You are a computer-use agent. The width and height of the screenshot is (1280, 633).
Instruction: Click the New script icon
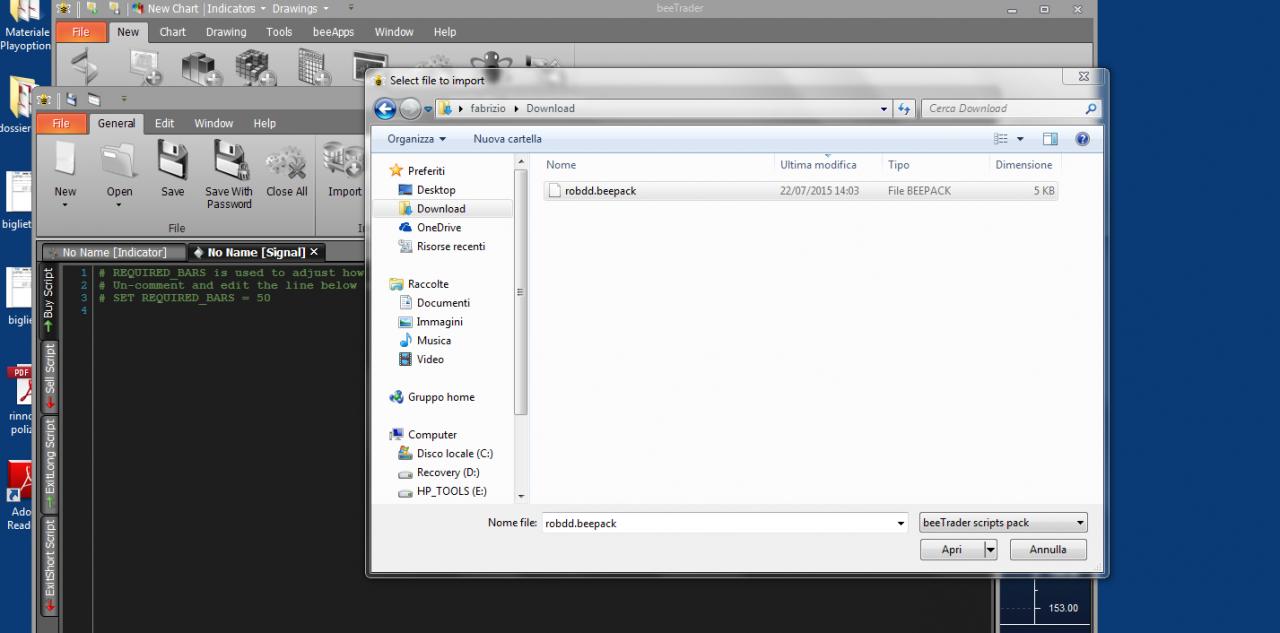pos(65,162)
